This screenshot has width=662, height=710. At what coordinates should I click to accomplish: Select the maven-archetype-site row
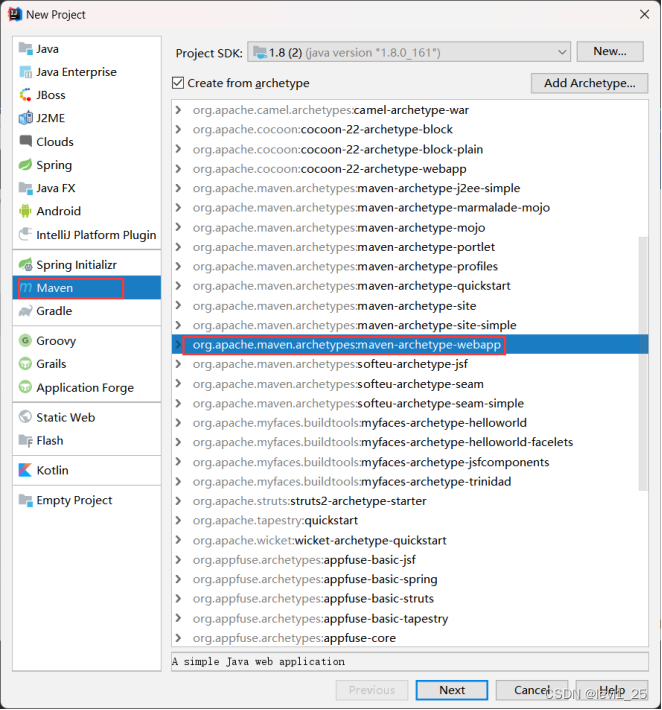click(410, 306)
